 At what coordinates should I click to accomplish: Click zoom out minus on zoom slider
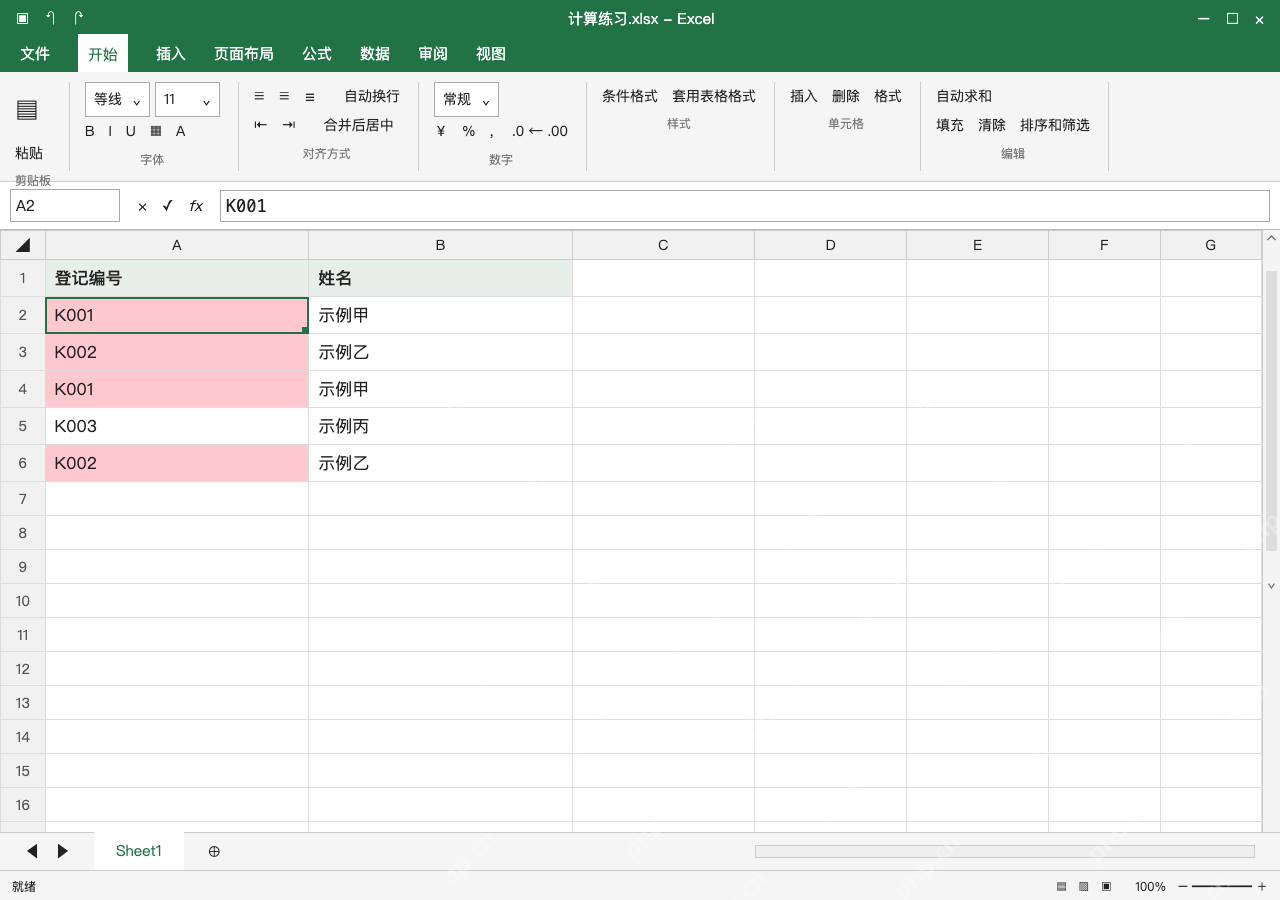pyautogui.click(x=1183, y=886)
